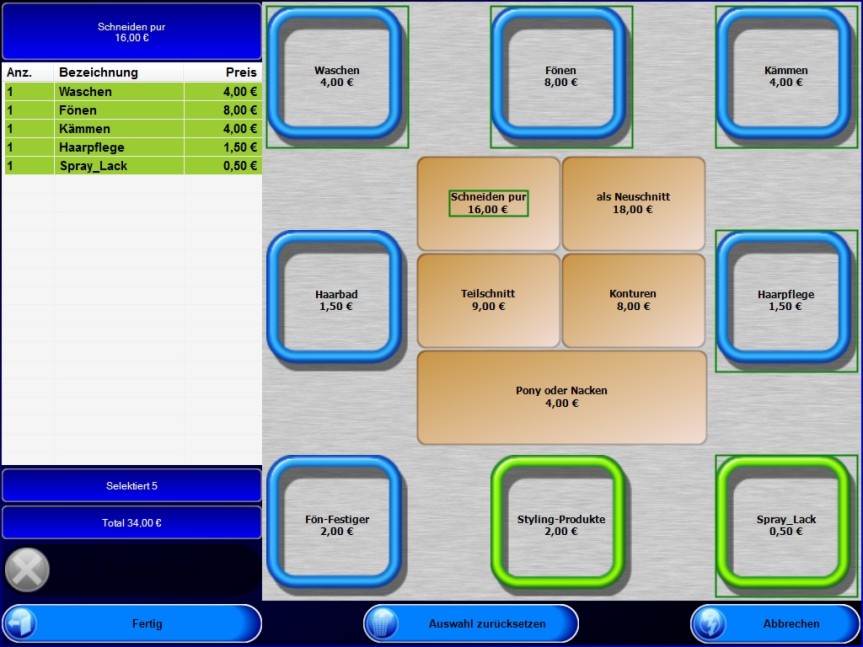Click the trash icon for Auswahl zurücksetzen
The image size is (863, 647).
coord(382,623)
